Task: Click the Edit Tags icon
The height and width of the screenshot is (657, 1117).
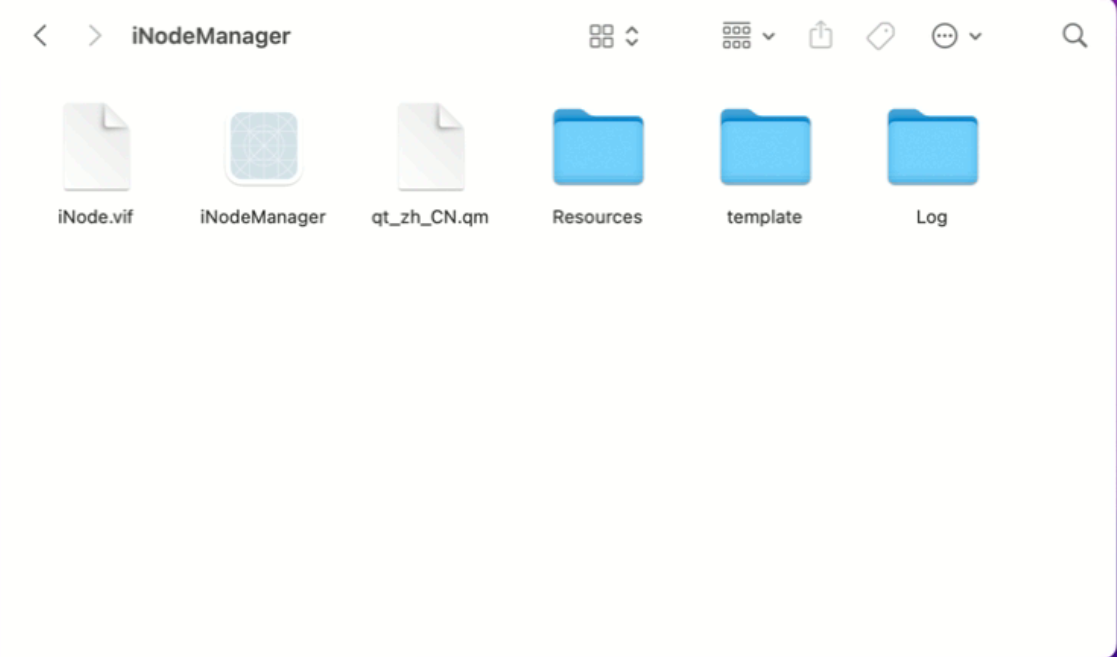Action: point(880,36)
